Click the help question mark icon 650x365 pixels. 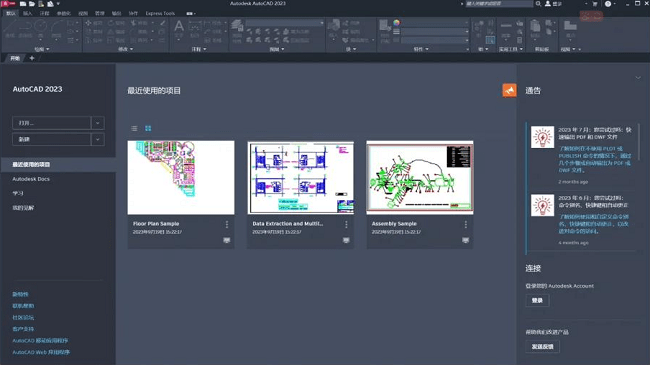[608, 4]
